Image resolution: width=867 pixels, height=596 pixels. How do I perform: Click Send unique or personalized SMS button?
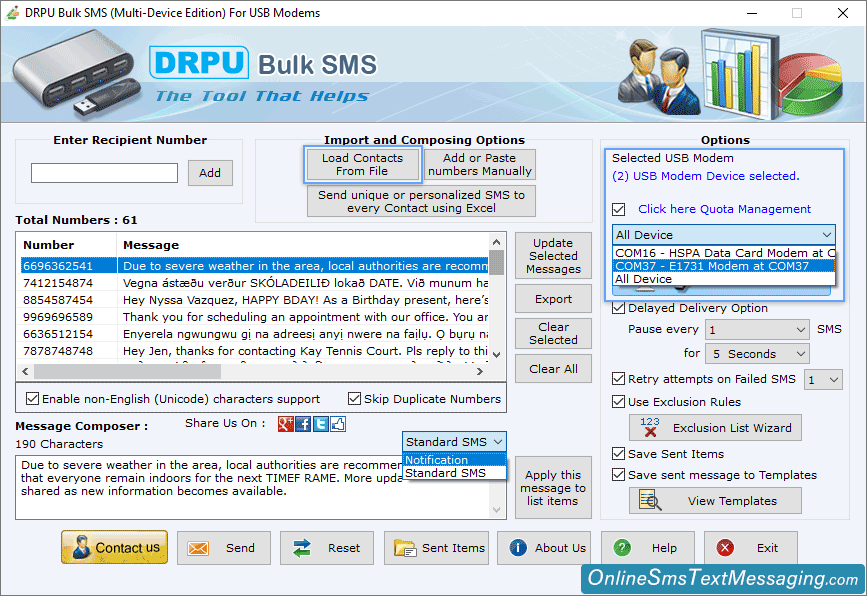421,201
